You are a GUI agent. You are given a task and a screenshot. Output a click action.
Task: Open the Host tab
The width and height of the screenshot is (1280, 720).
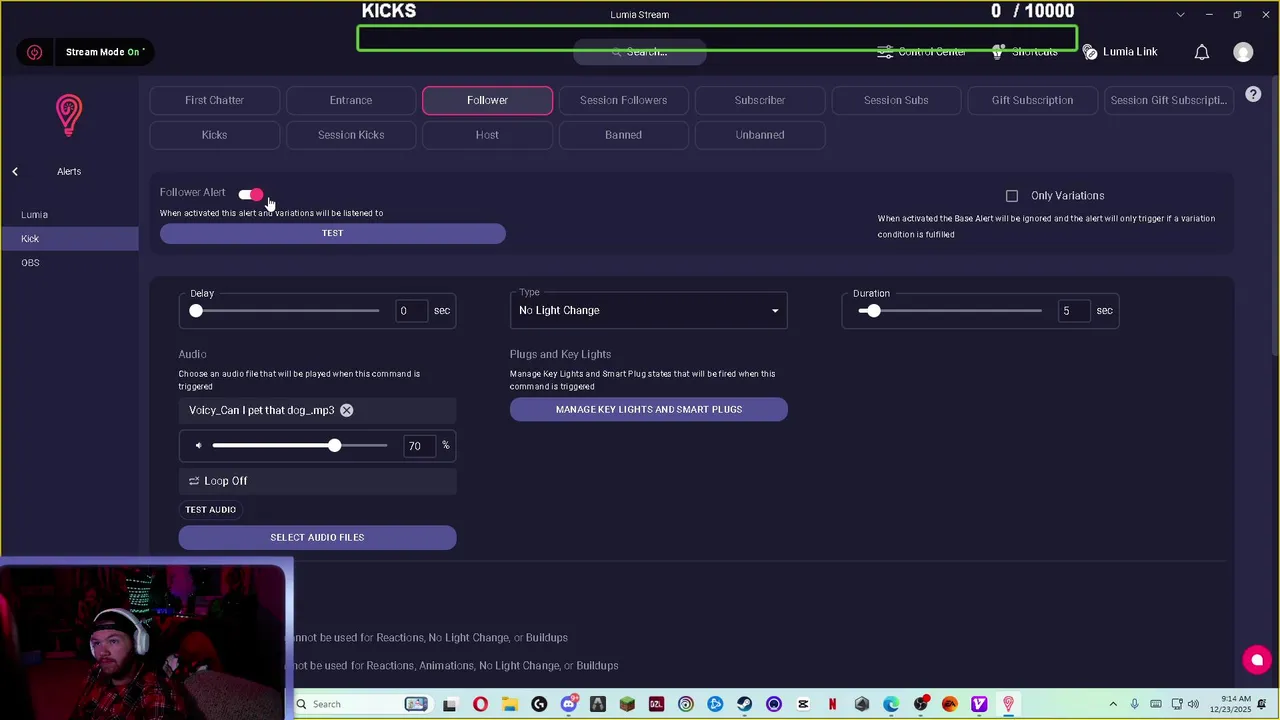pos(487,135)
